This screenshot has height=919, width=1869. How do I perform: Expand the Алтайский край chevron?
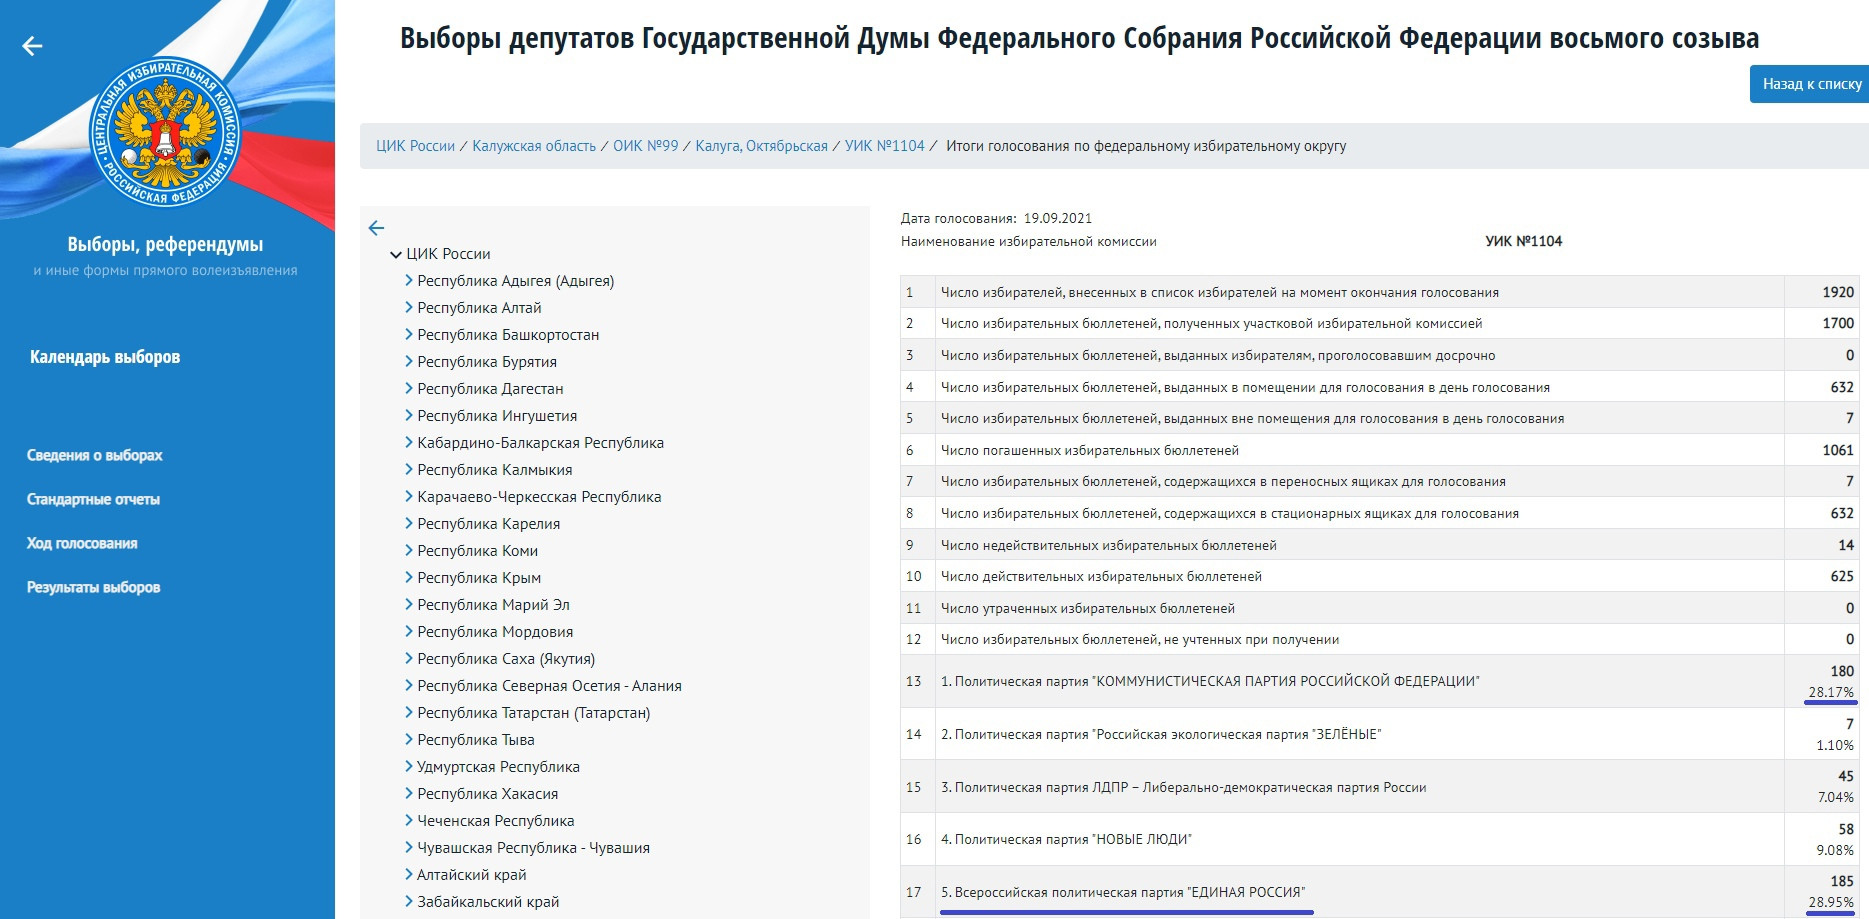[x=408, y=875]
